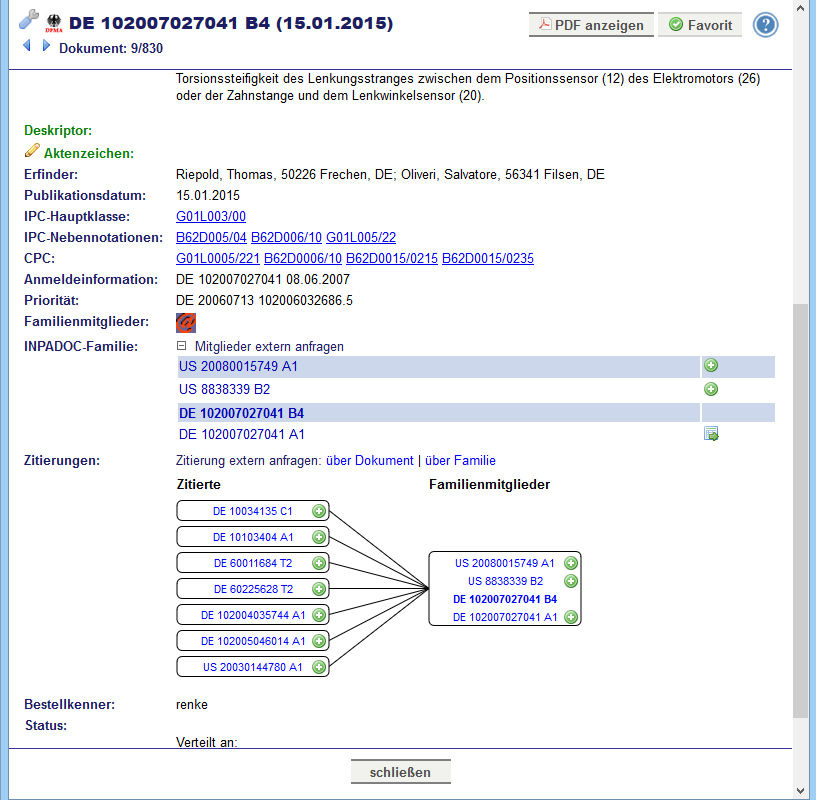This screenshot has width=816, height=800.
Task: Click the schließen button
Action: tap(401, 772)
